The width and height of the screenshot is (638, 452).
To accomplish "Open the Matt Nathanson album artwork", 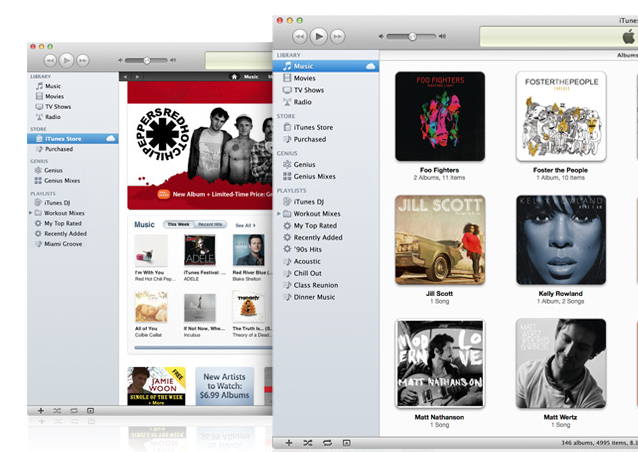I will coord(440,363).
